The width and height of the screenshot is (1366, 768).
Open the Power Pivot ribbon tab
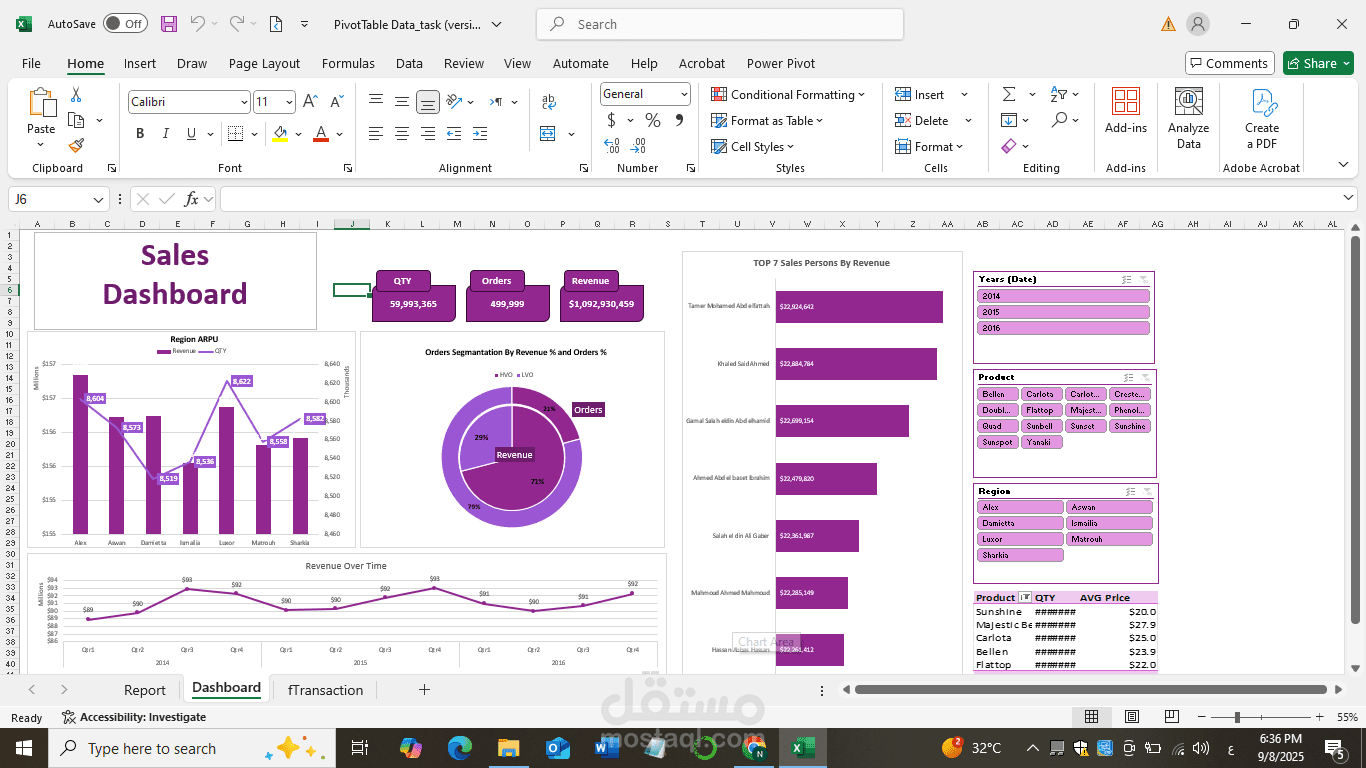(x=780, y=63)
